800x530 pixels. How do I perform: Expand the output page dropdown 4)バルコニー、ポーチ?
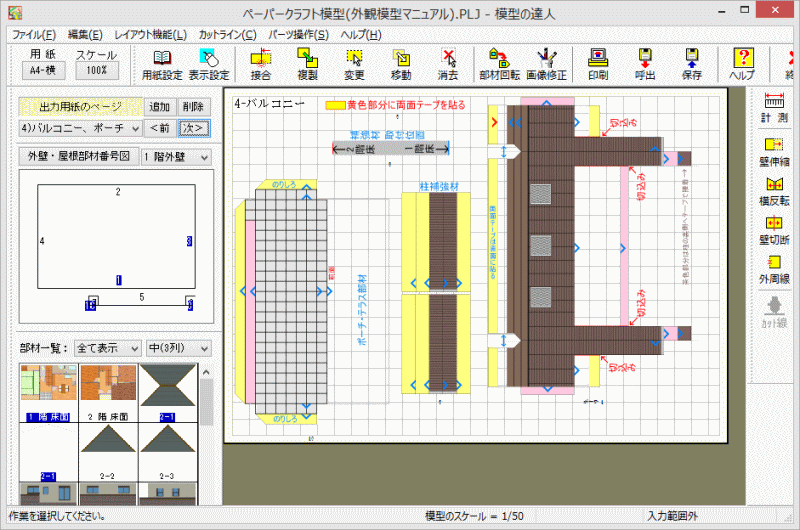click(x=133, y=128)
